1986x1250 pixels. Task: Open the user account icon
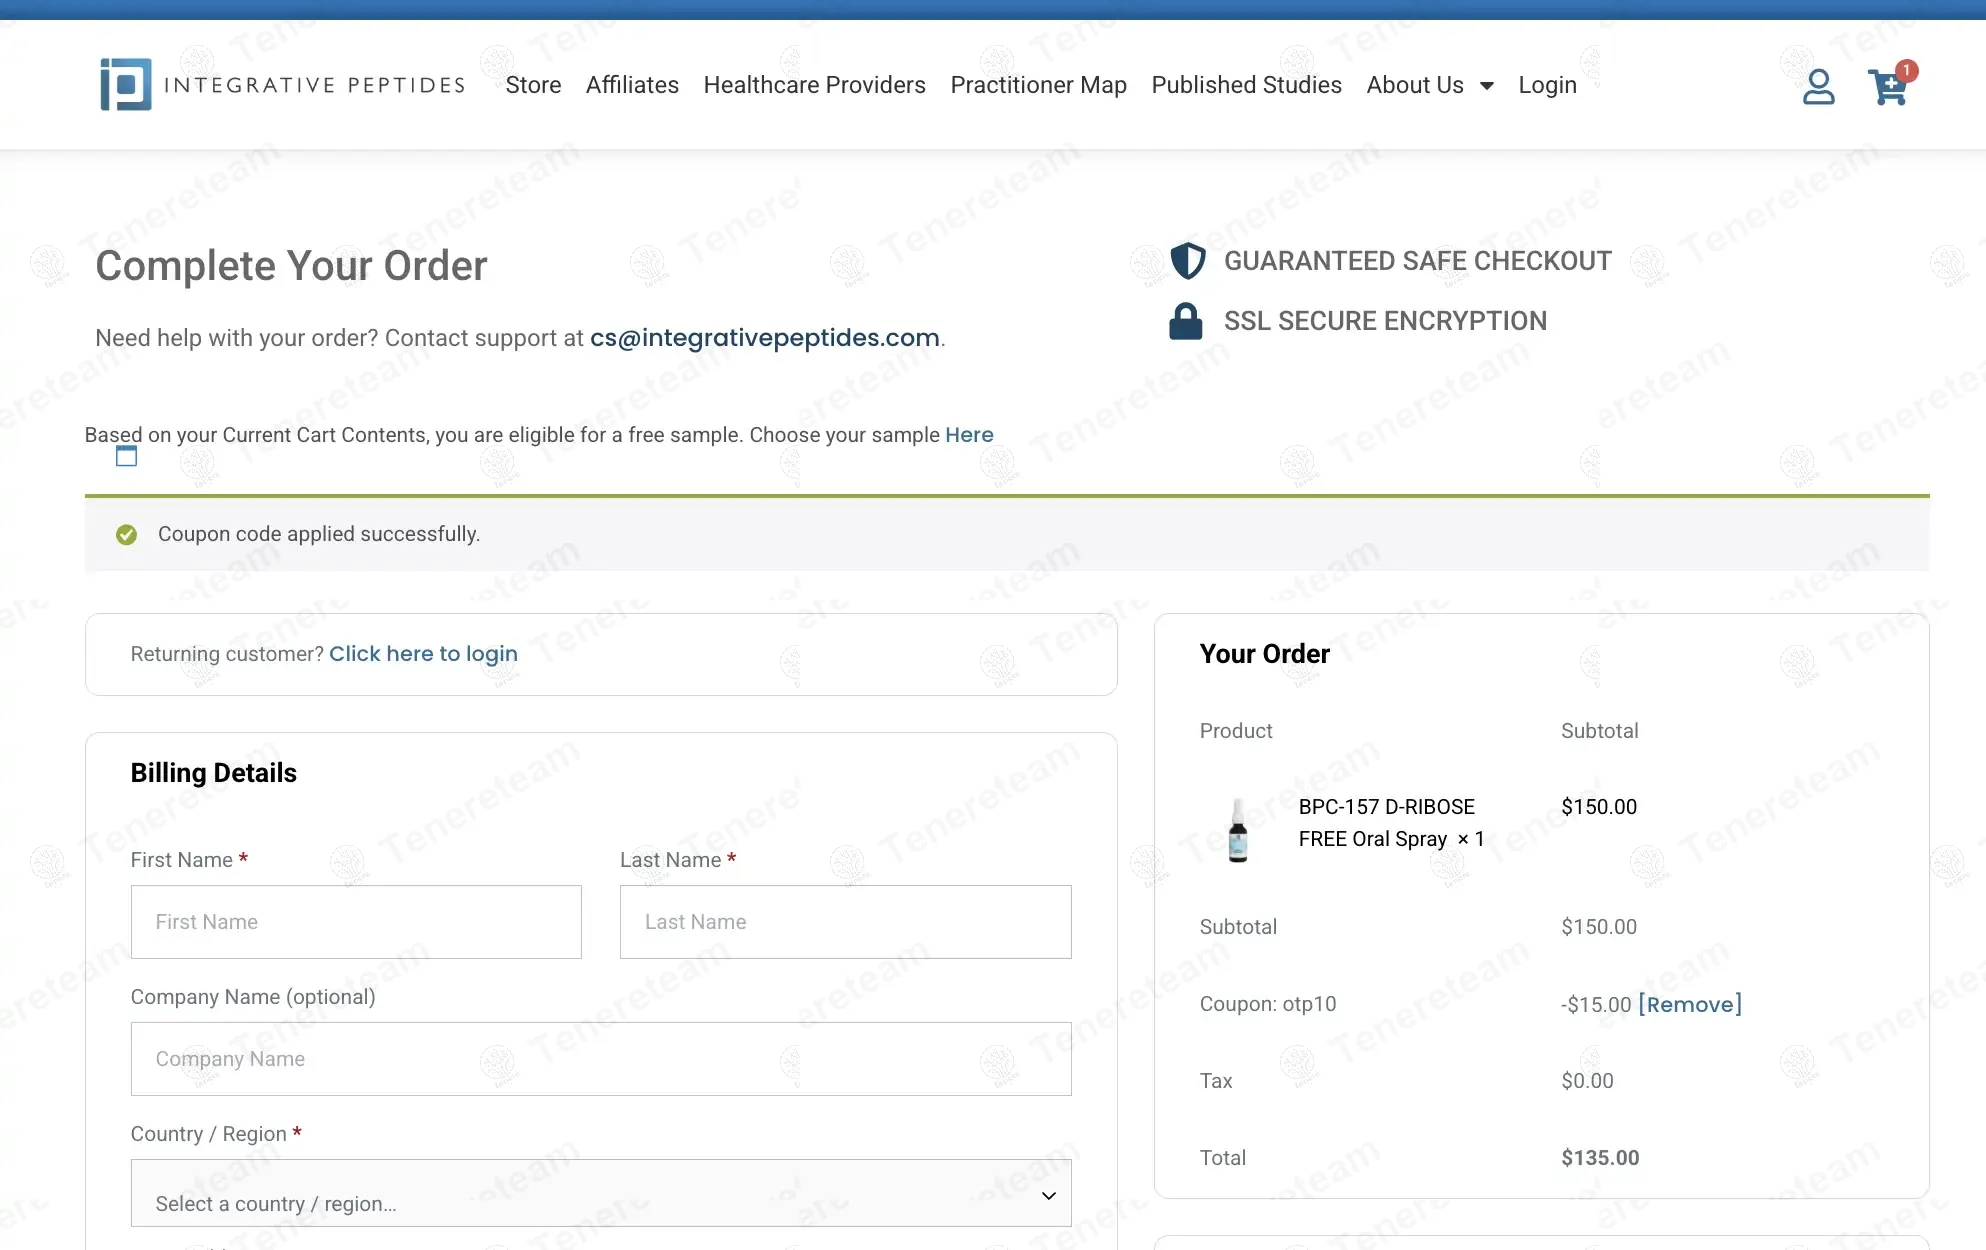(1818, 87)
